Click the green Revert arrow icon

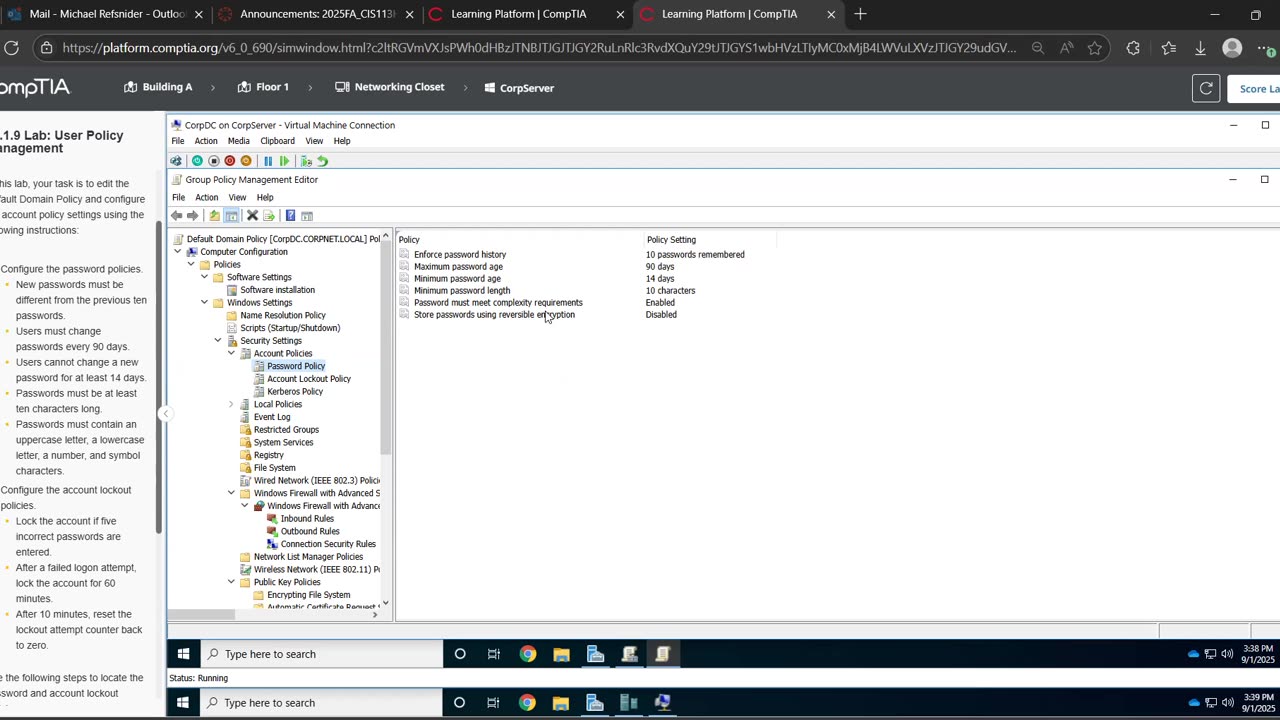point(322,161)
